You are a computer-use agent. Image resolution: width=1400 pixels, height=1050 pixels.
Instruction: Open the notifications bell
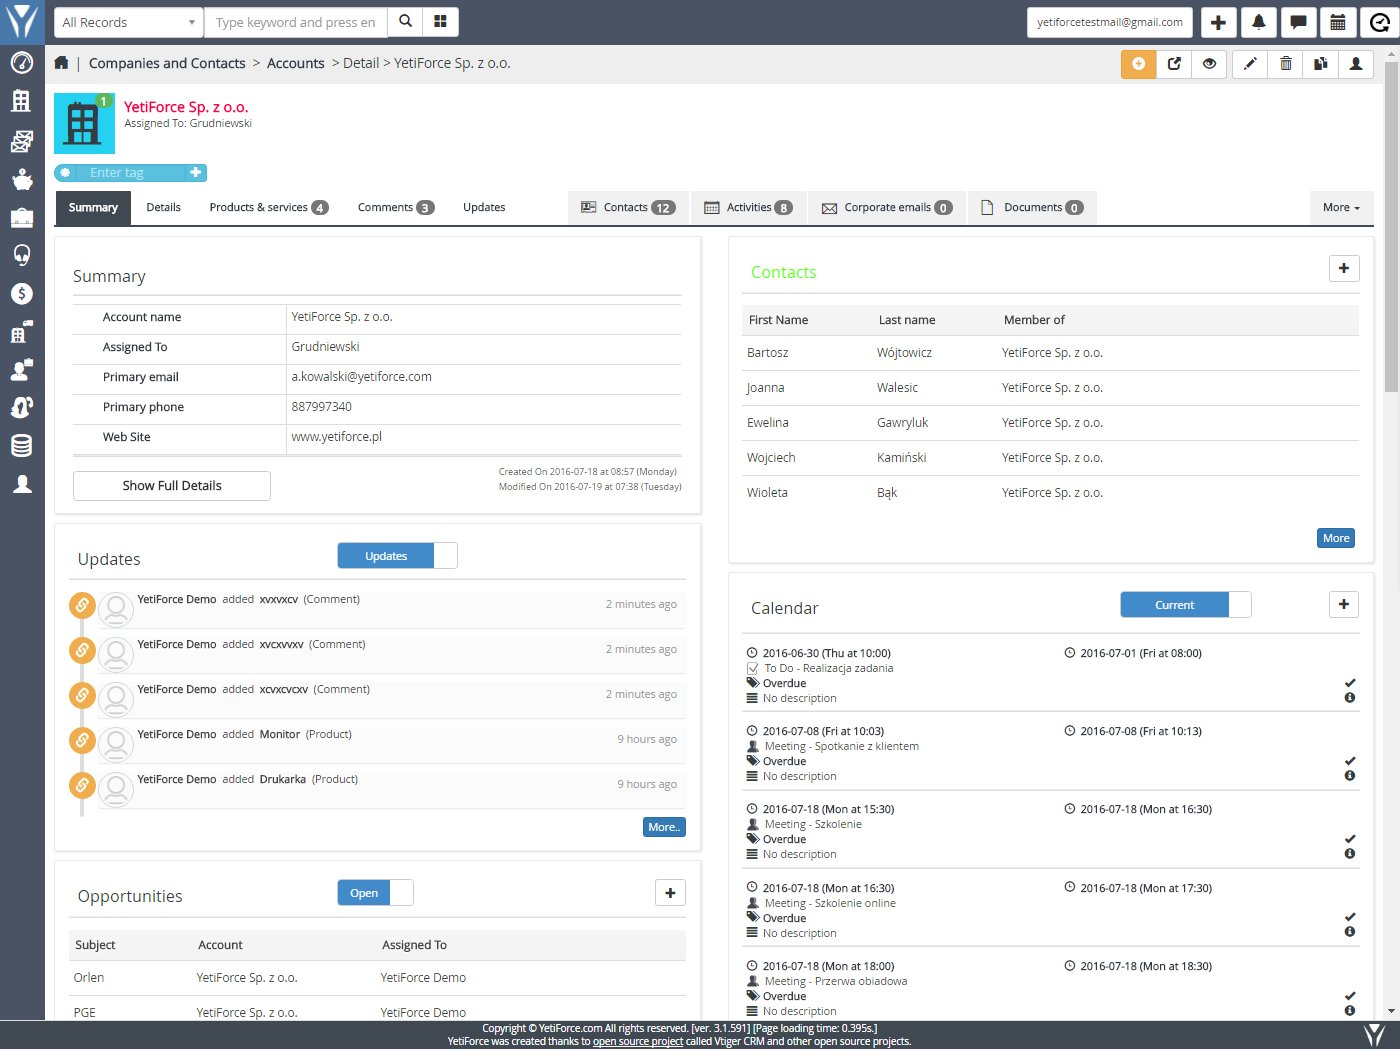(x=1258, y=22)
